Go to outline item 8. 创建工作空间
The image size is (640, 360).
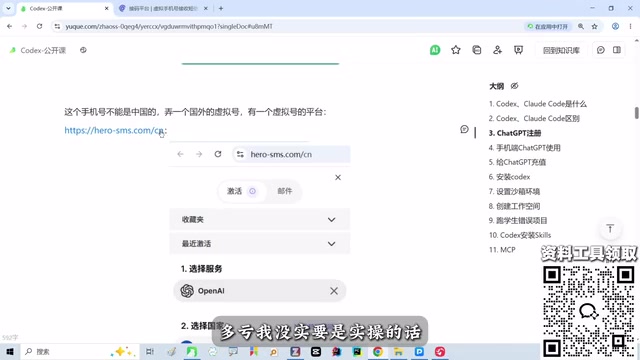[514, 206]
